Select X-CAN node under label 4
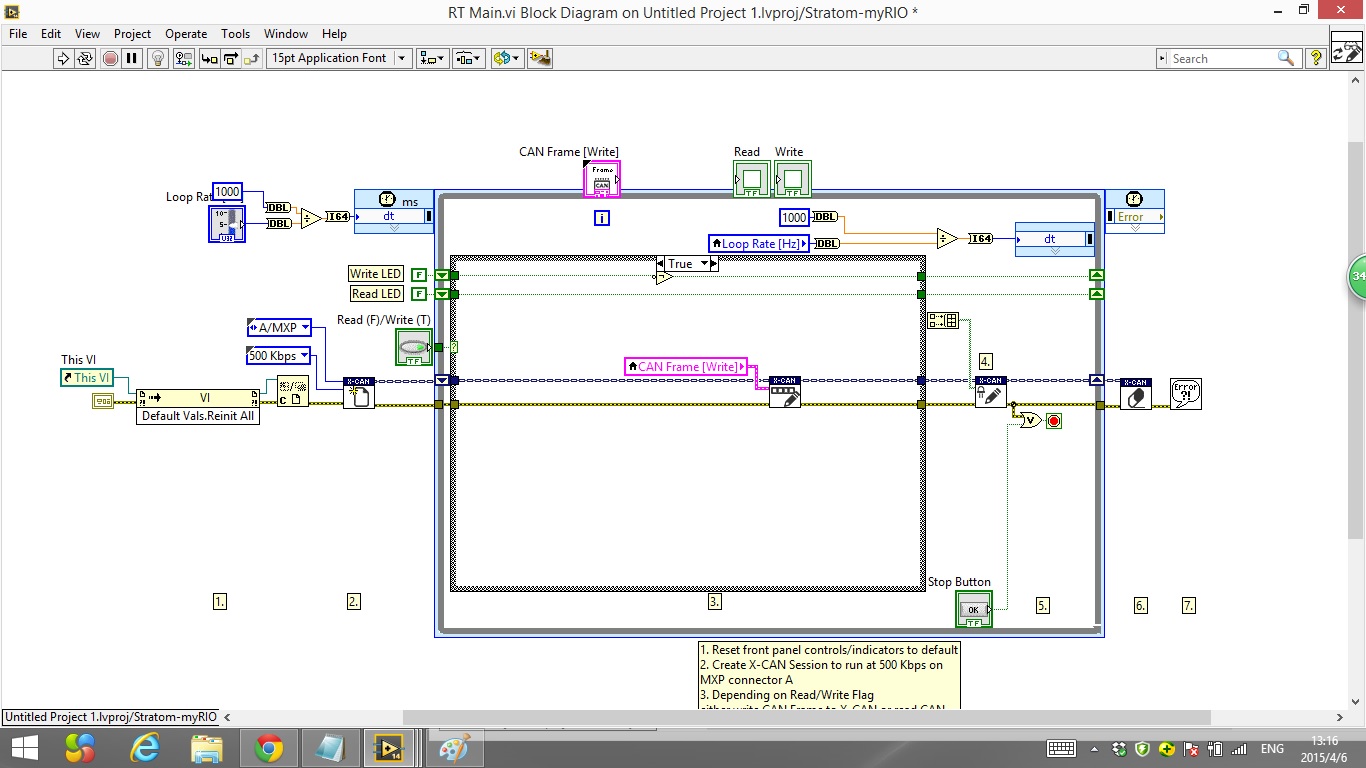 point(991,393)
